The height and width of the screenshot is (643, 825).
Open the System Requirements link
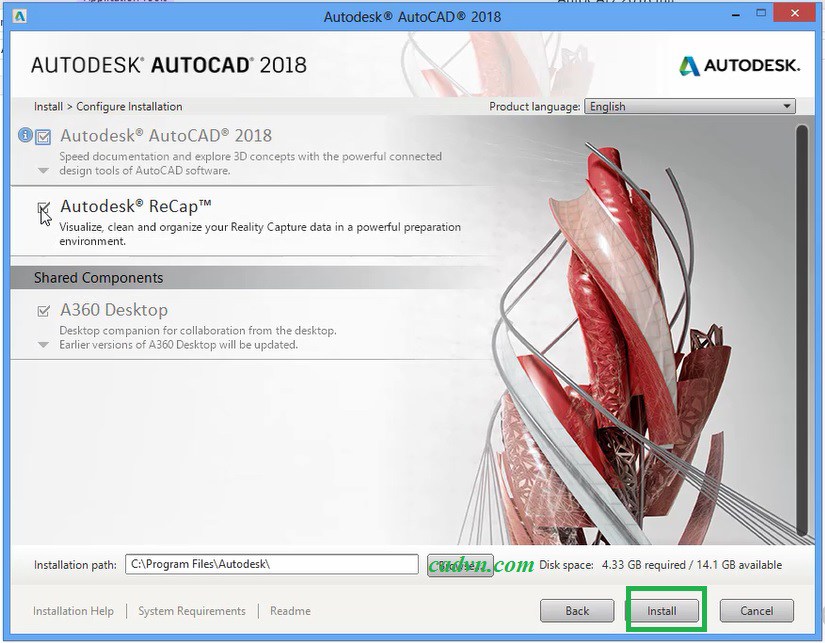[192, 611]
